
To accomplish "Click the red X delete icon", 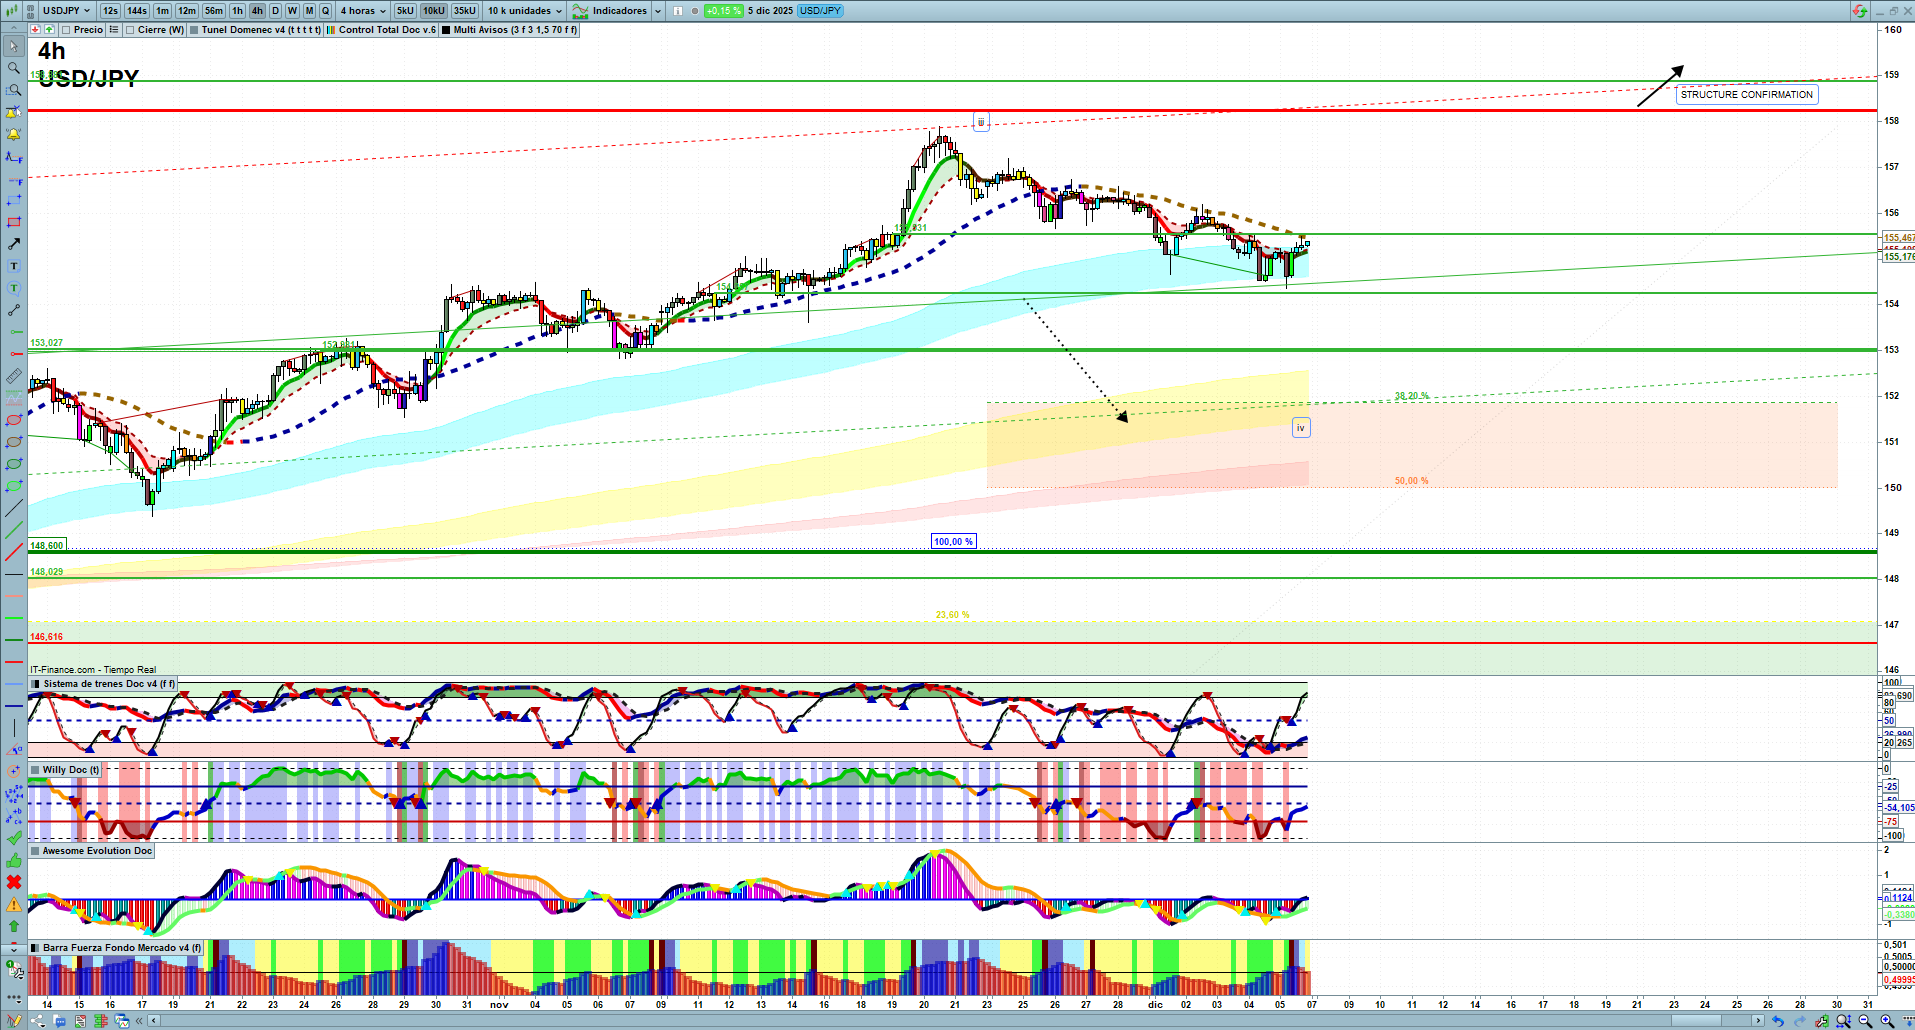I will pos(14,882).
